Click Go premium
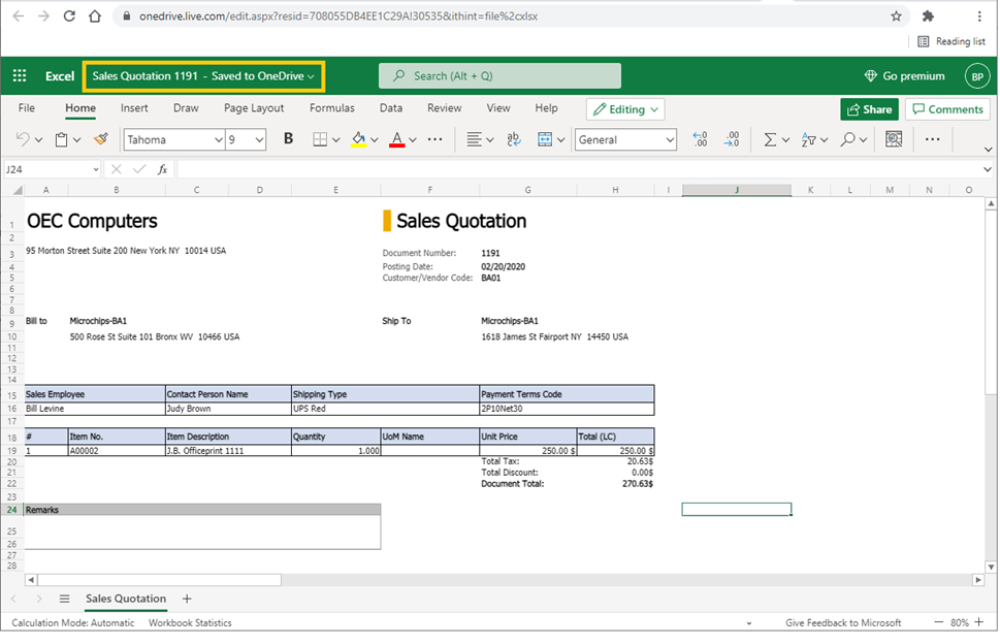The image size is (1000, 632). (904, 76)
